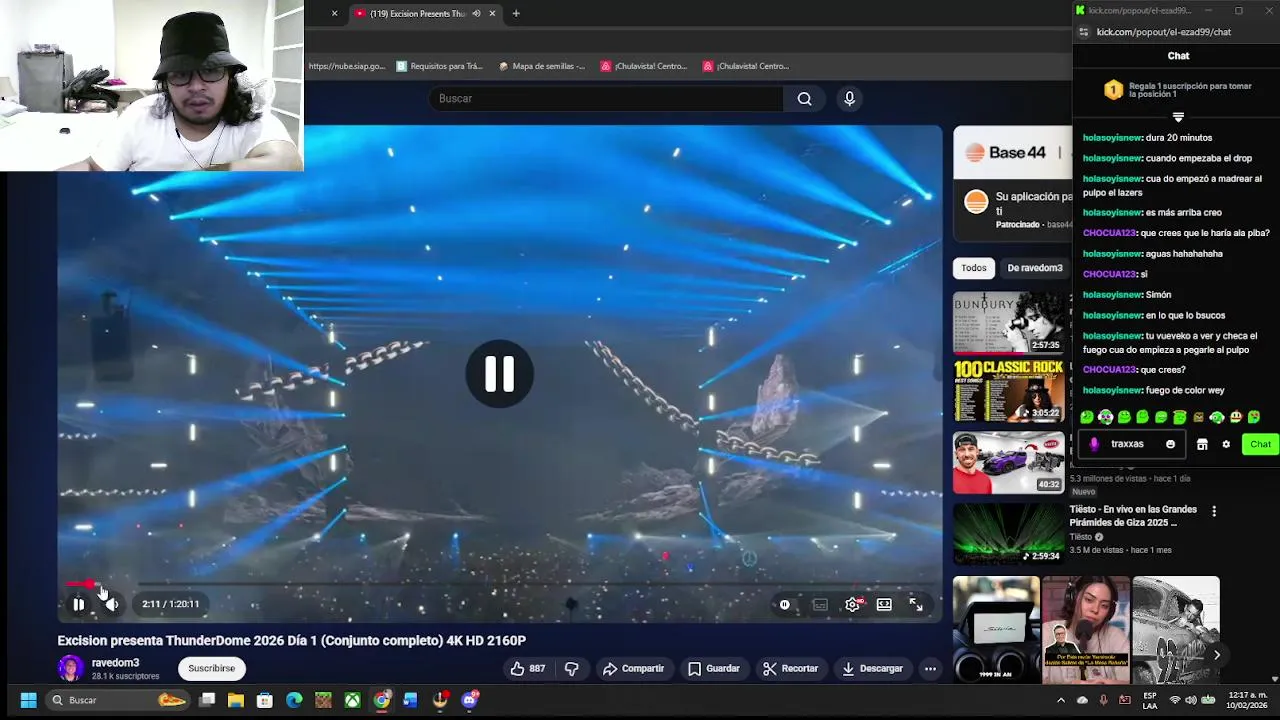Open Bunbury playlist video thumbnail

pyautogui.click(x=1009, y=322)
